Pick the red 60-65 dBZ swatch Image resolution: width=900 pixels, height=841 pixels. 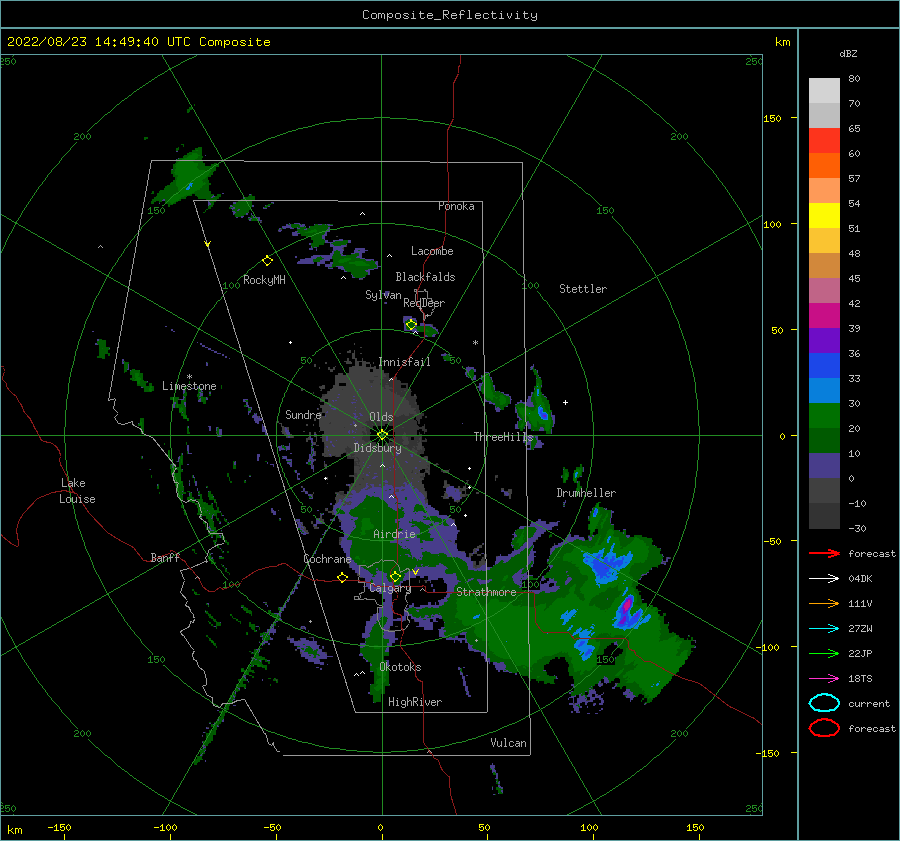pyautogui.click(x=824, y=141)
